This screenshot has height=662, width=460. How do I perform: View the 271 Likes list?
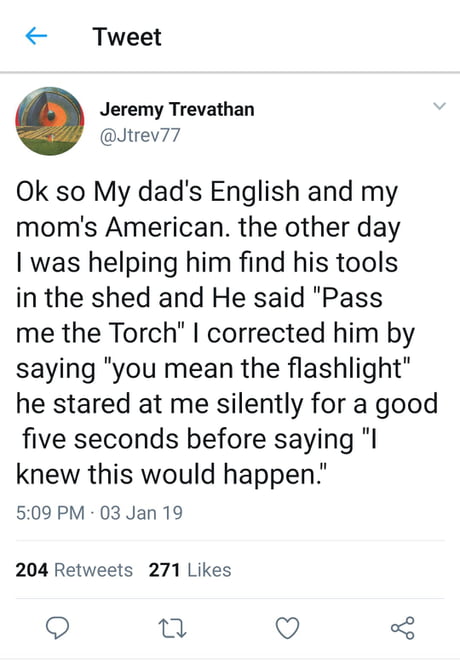click(x=190, y=570)
